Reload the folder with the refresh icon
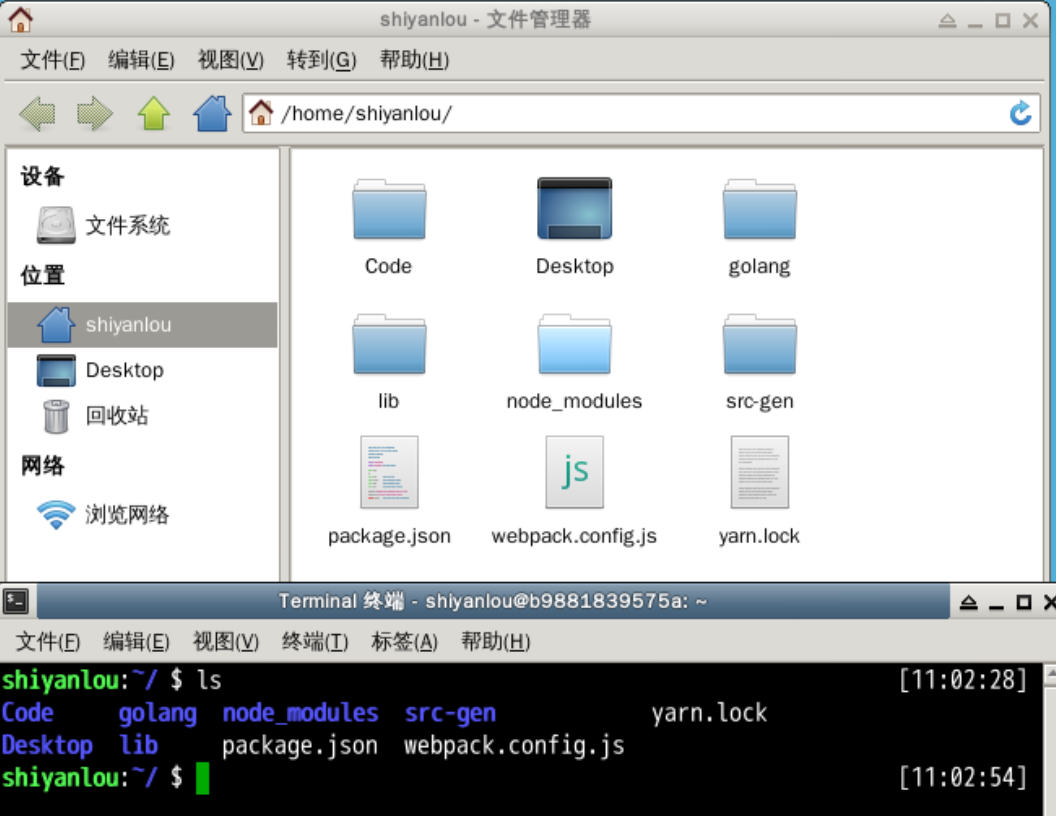This screenshot has width=1056, height=816. (x=1020, y=113)
